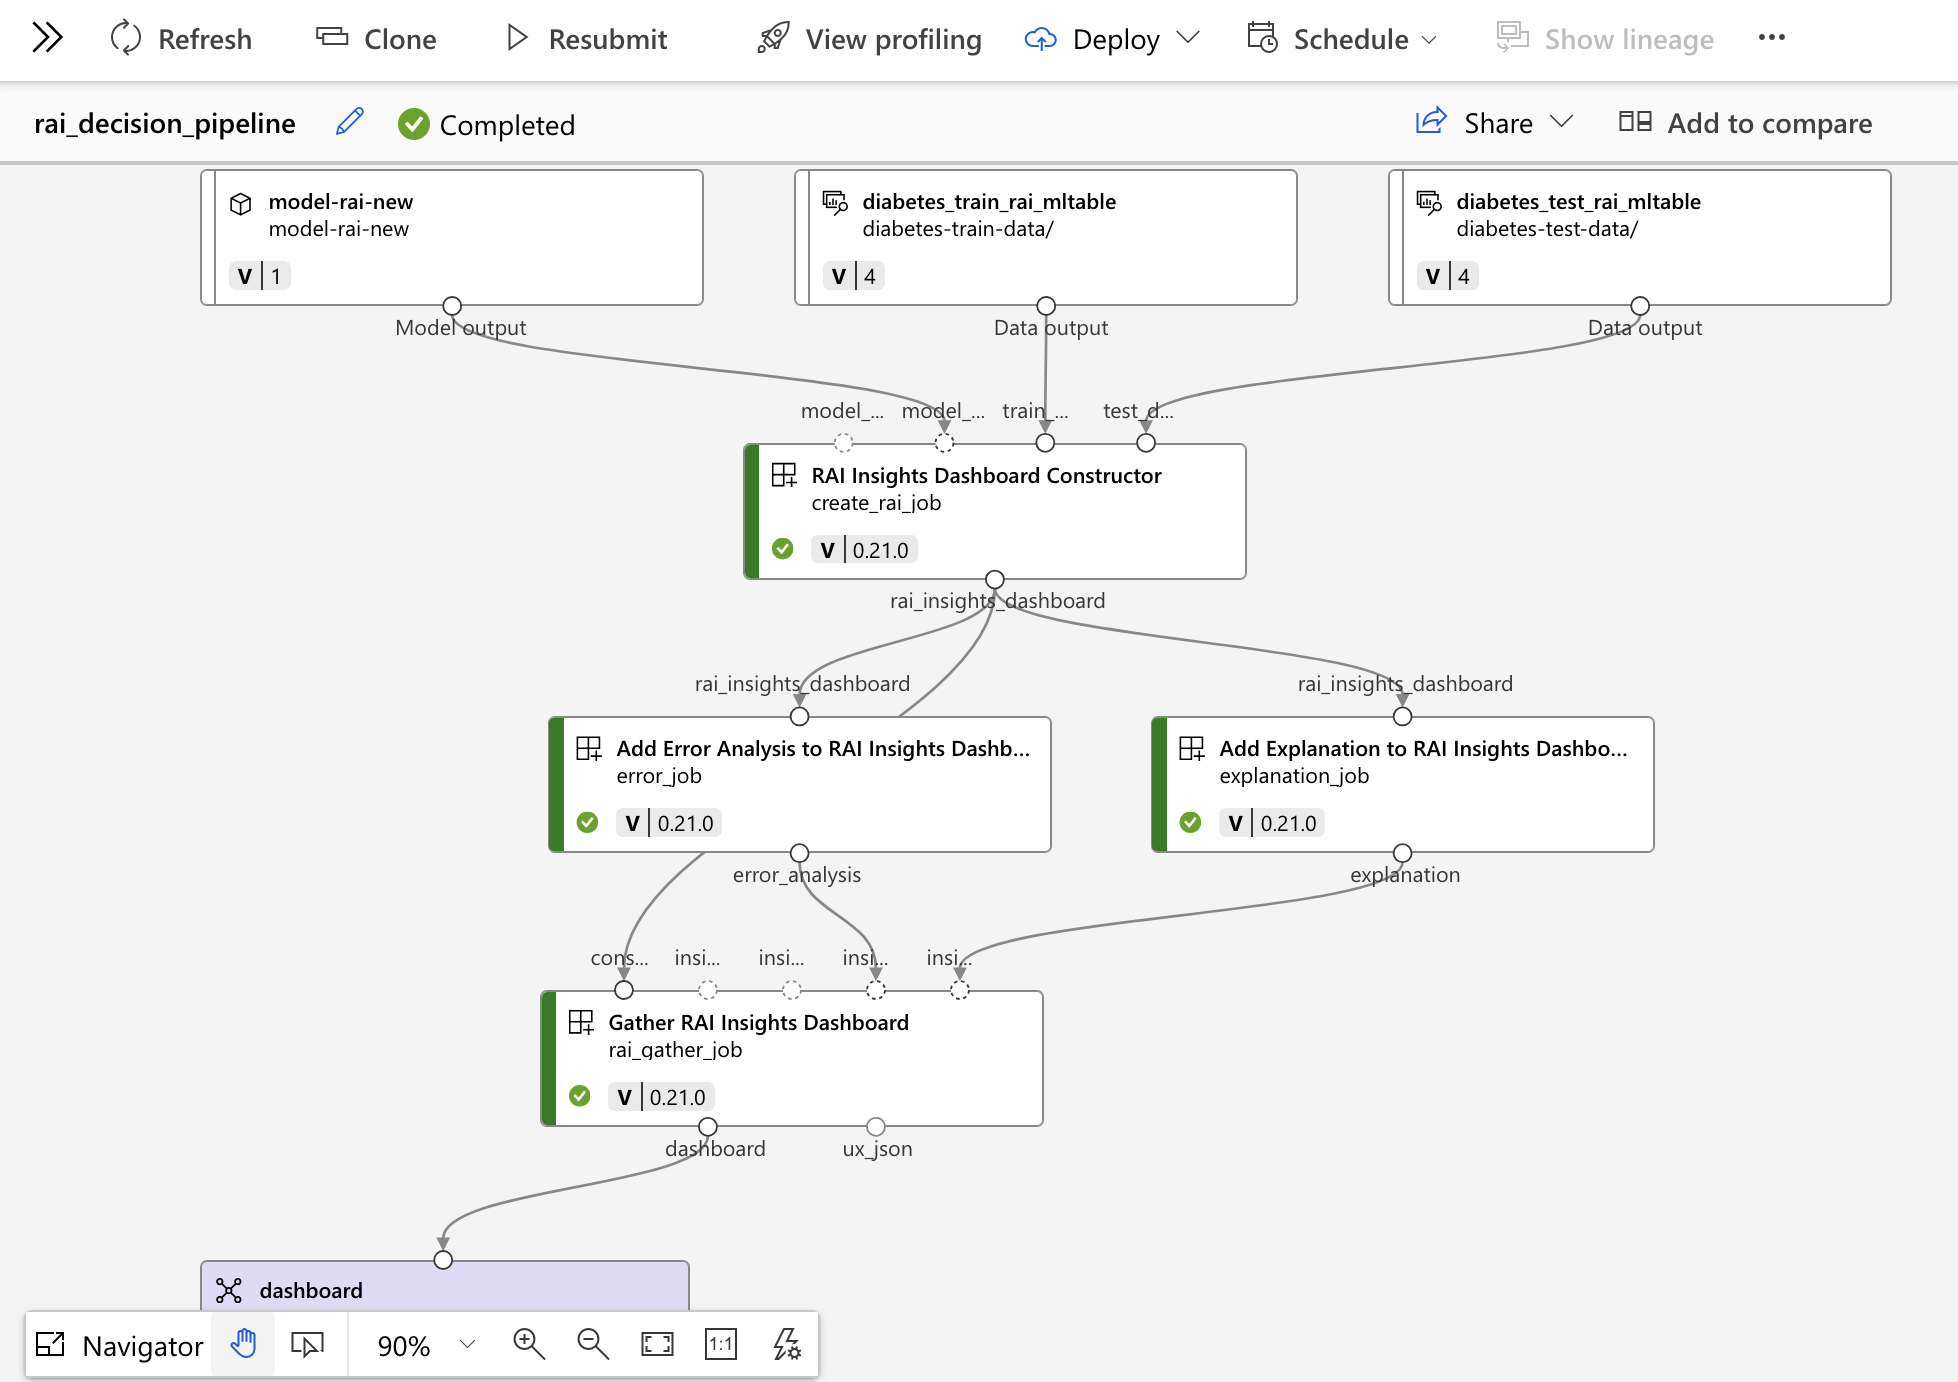Click the fit to screen icon
The height and width of the screenshot is (1382, 1958).
(x=657, y=1344)
